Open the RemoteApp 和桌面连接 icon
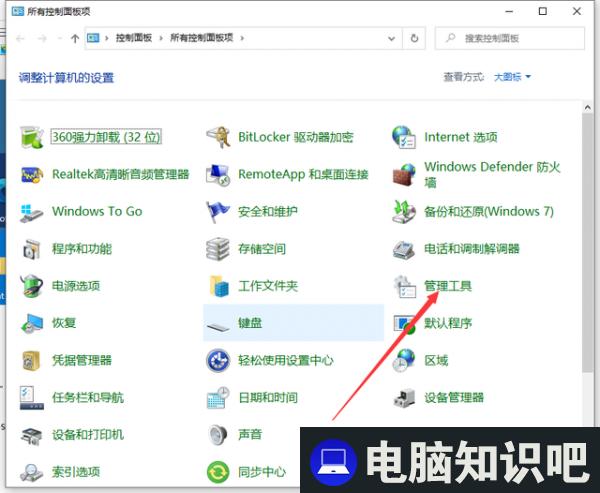The width and height of the screenshot is (600, 493). 218,175
